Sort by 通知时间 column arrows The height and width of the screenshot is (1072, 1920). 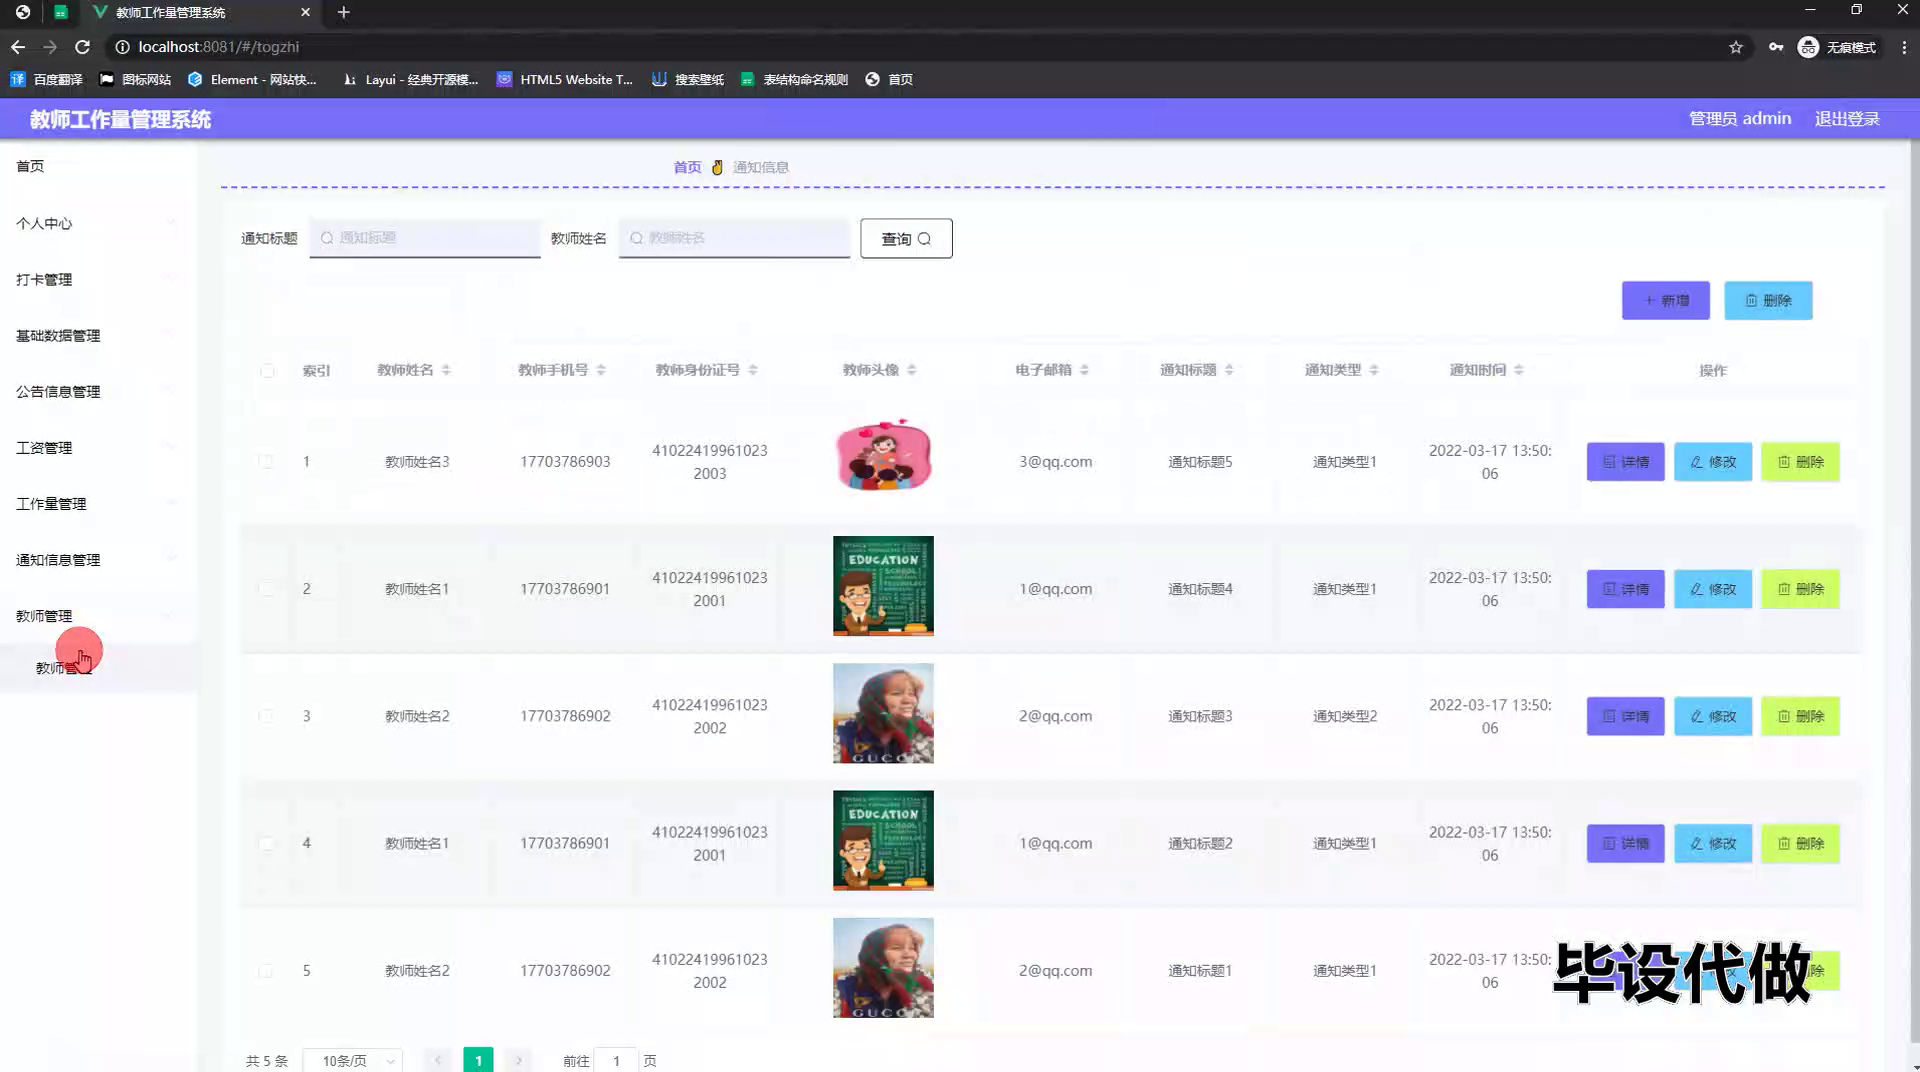pyautogui.click(x=1519, y=370)
